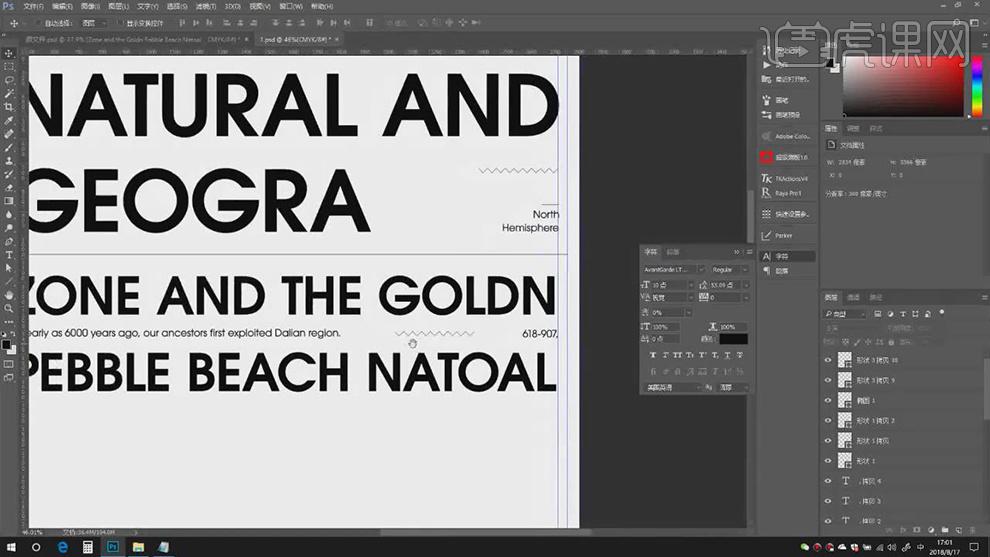Switch to 通道 tab beside Layers

click(853, 297)
